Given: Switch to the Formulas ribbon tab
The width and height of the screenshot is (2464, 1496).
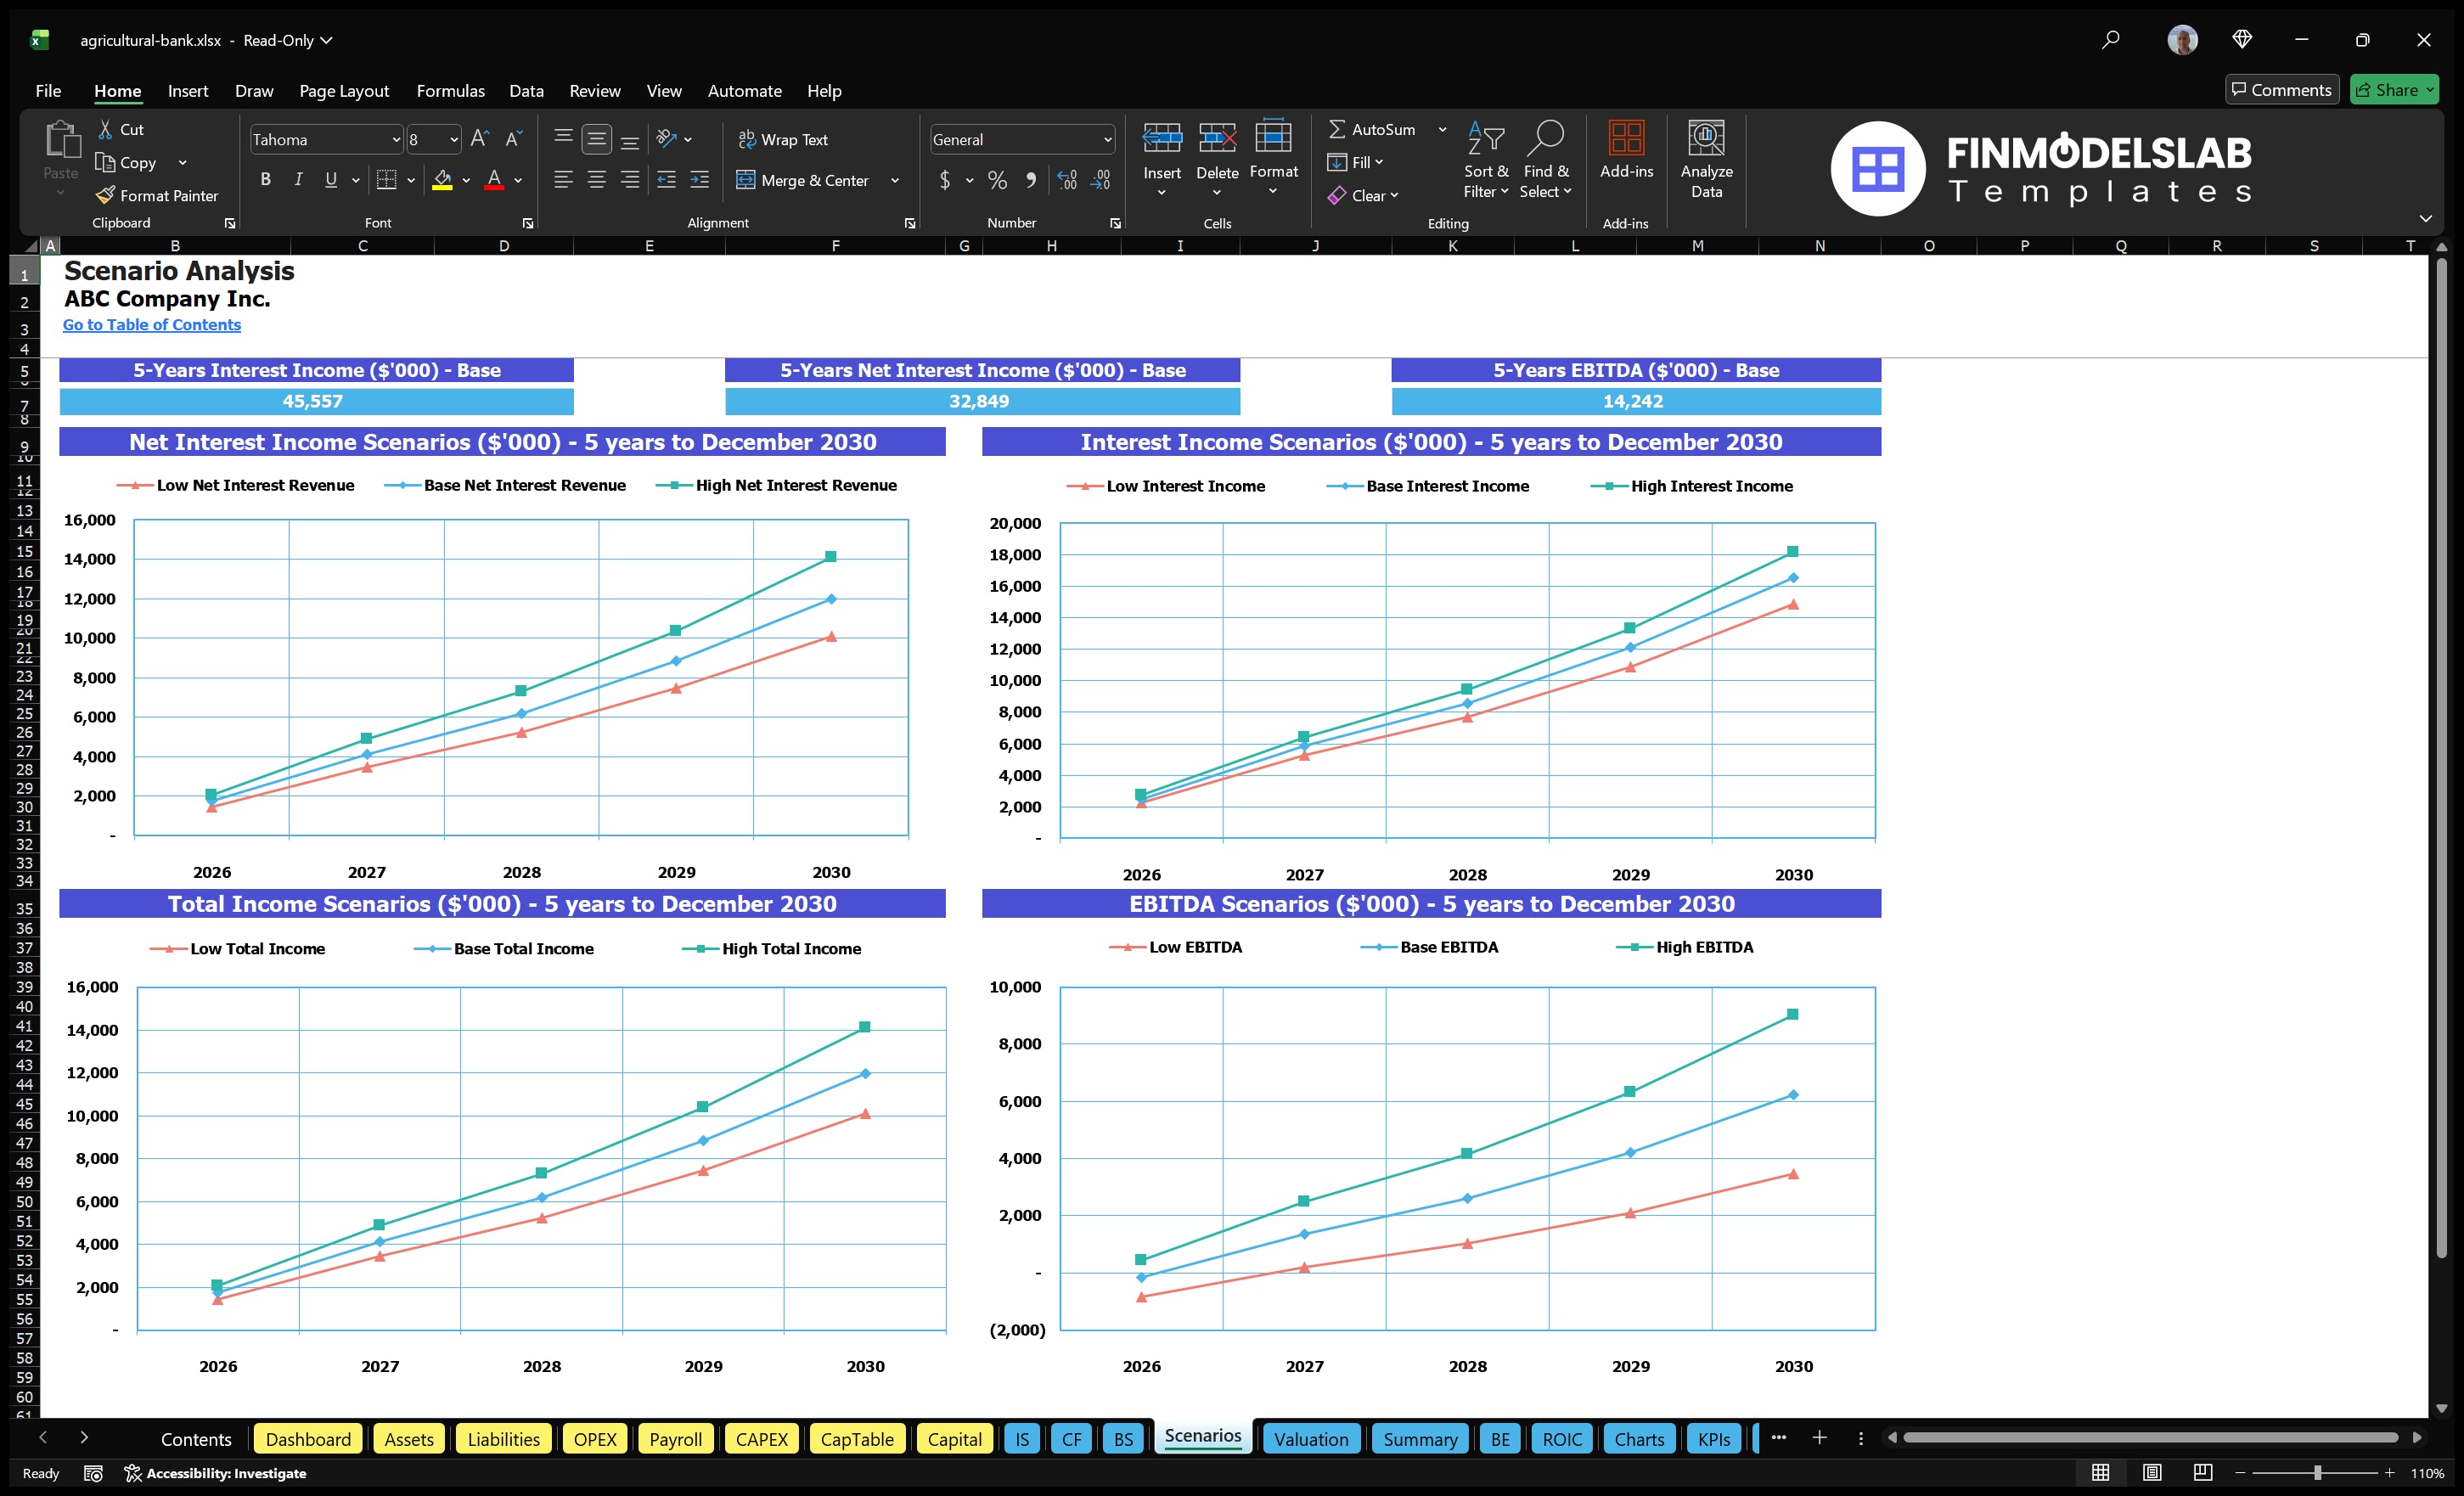Looking at the screenshot, I should click(450, 90).
